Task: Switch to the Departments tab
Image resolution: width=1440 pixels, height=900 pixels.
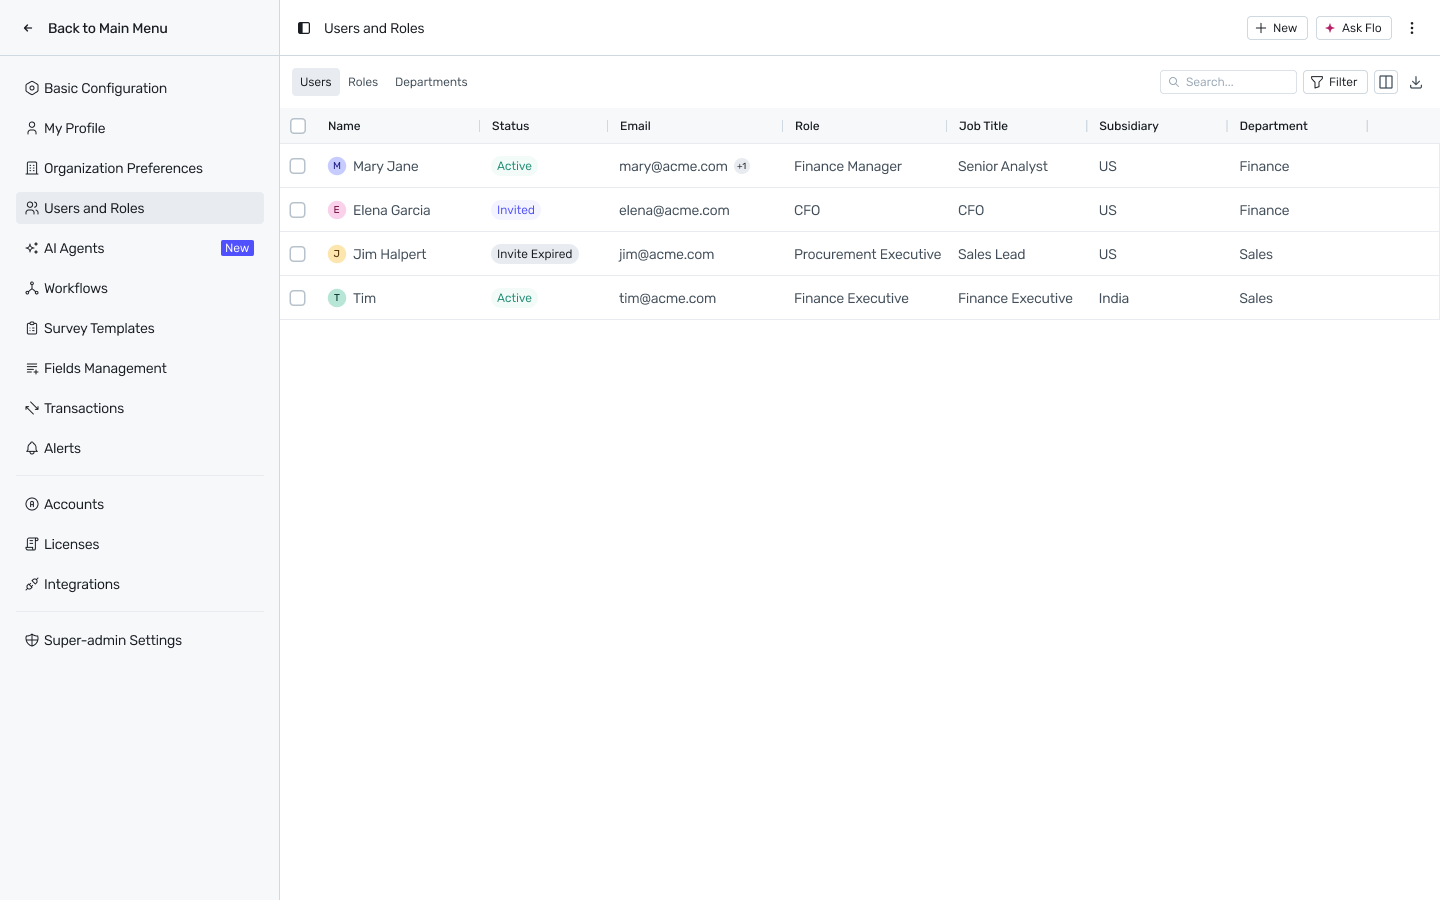Action: (x=431, y=82)
